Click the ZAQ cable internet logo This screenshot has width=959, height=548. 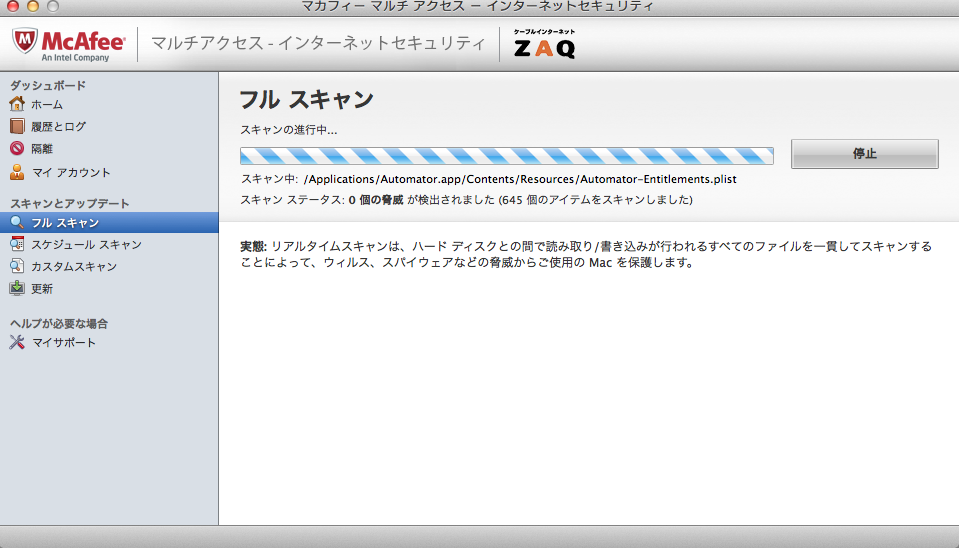(x=544, y=43)
